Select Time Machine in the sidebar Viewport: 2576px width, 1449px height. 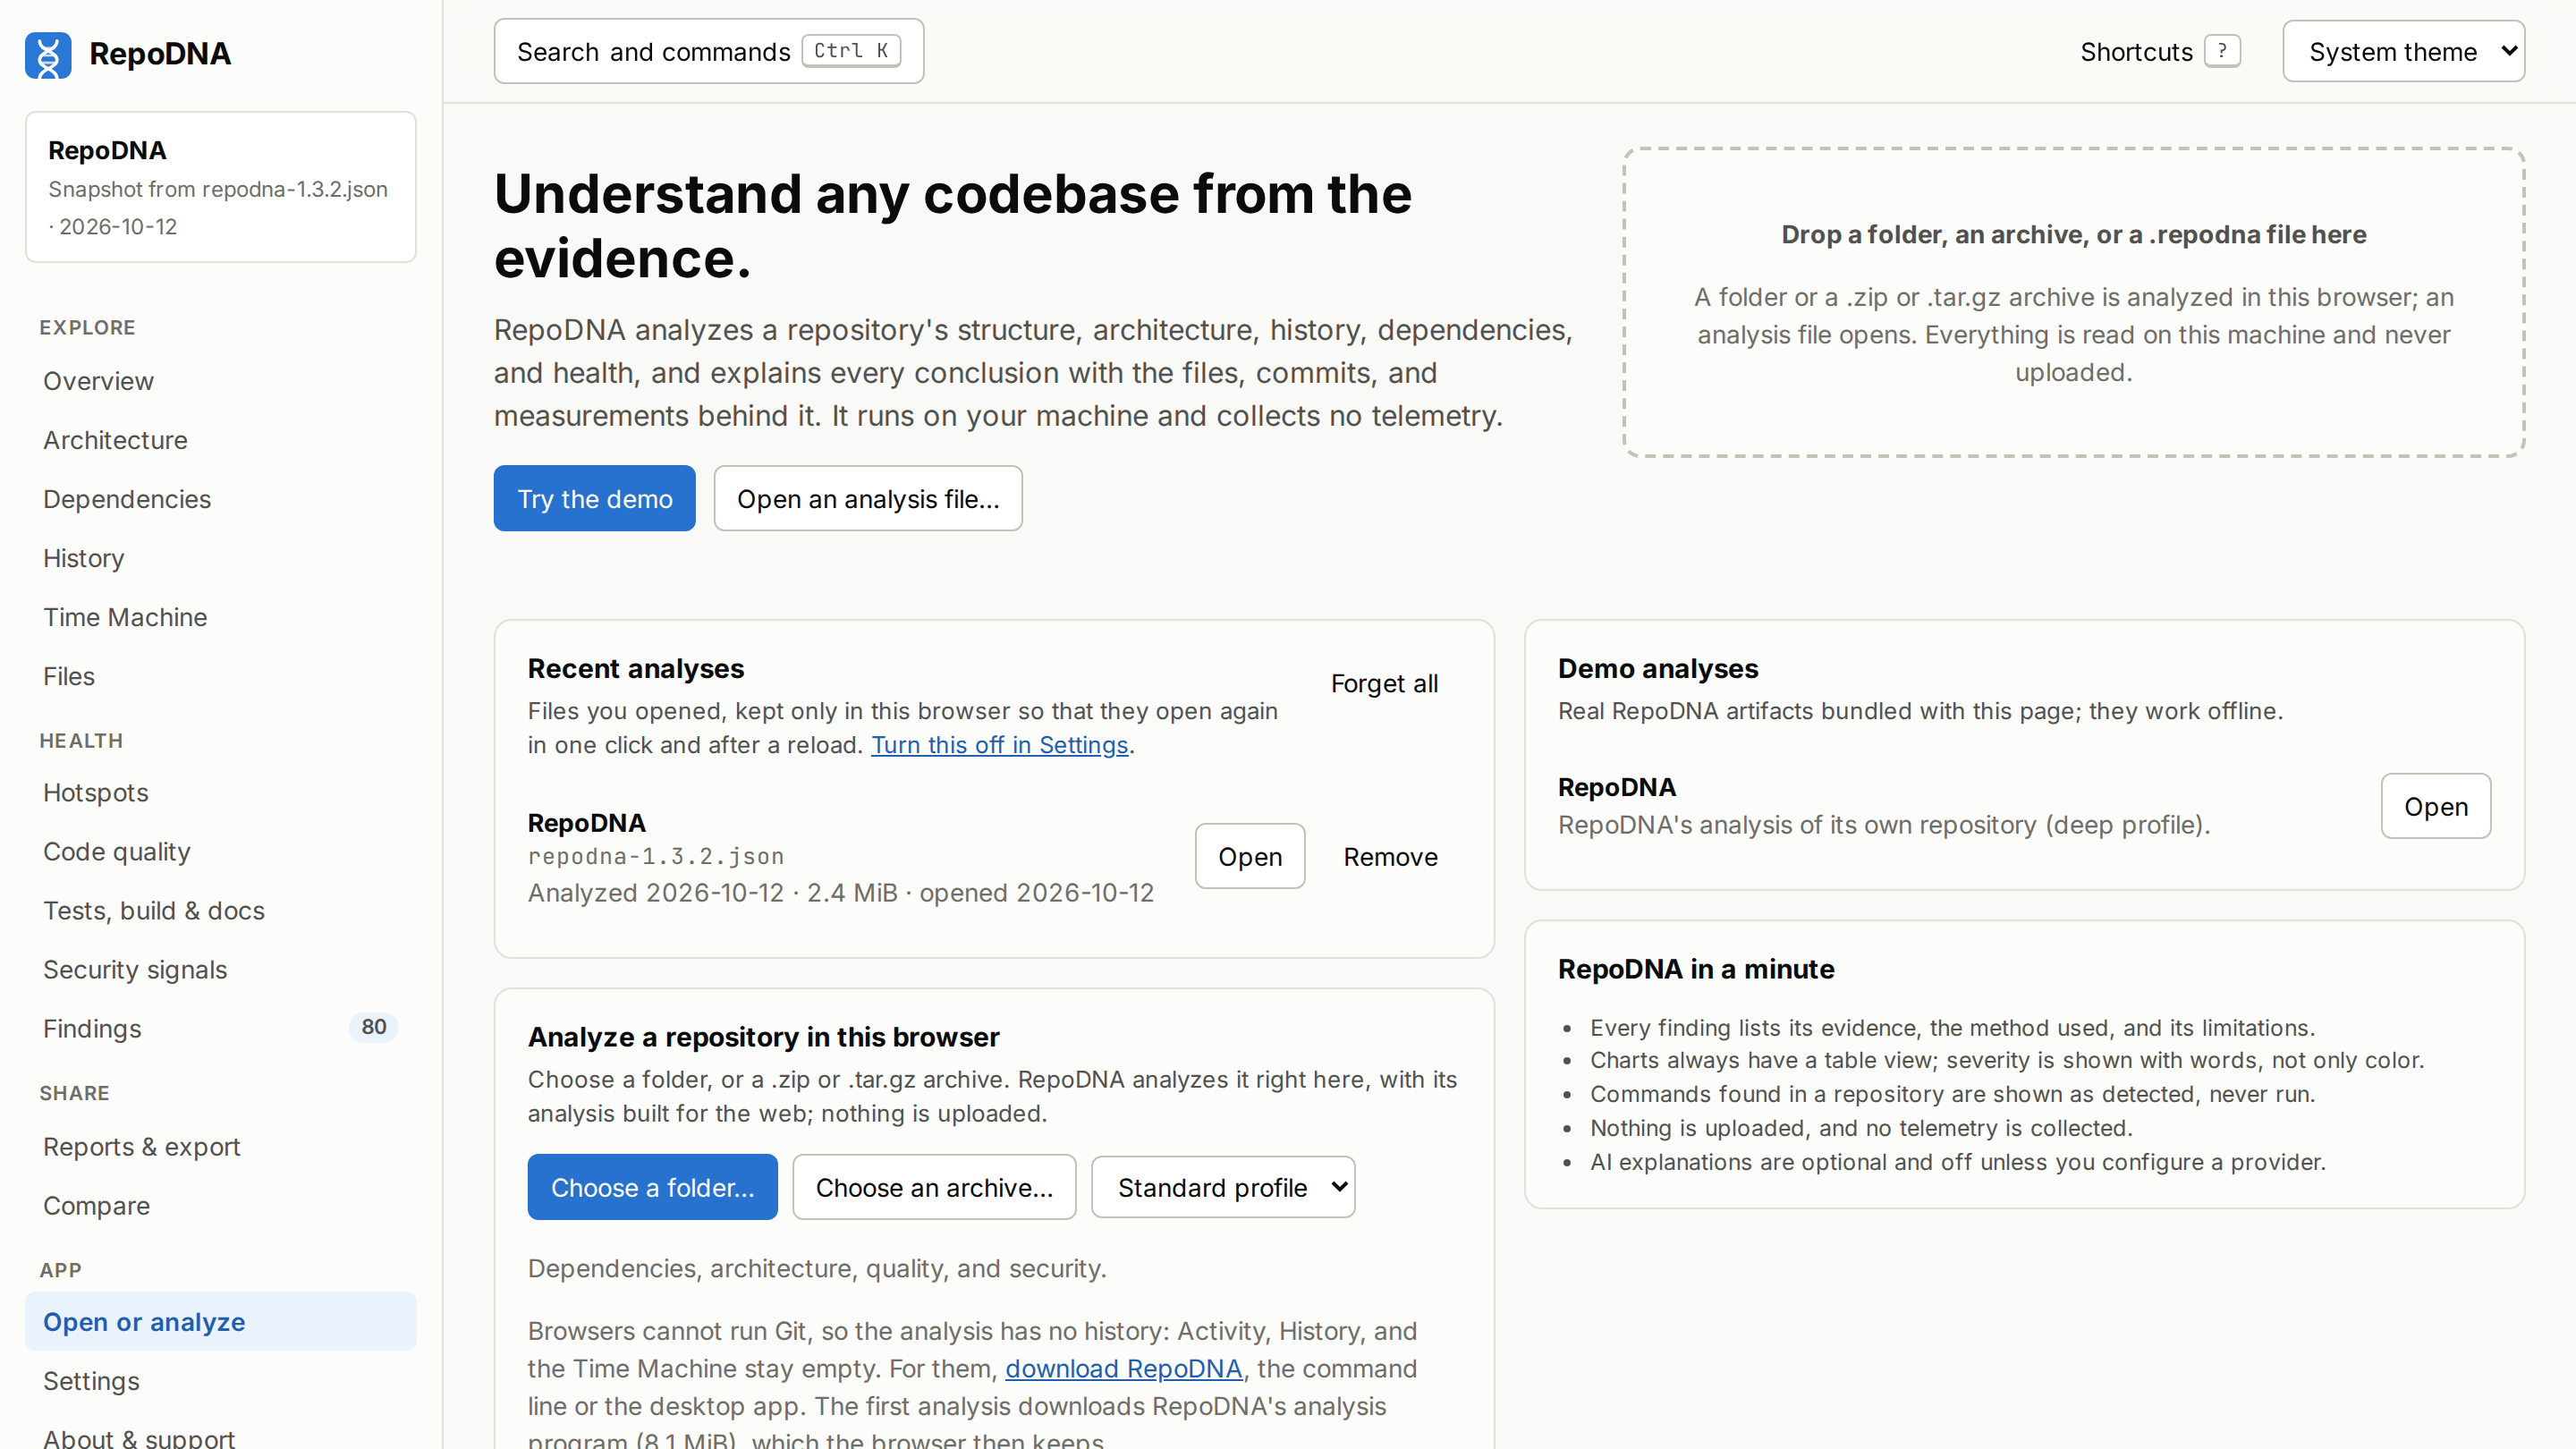(221, 617)
